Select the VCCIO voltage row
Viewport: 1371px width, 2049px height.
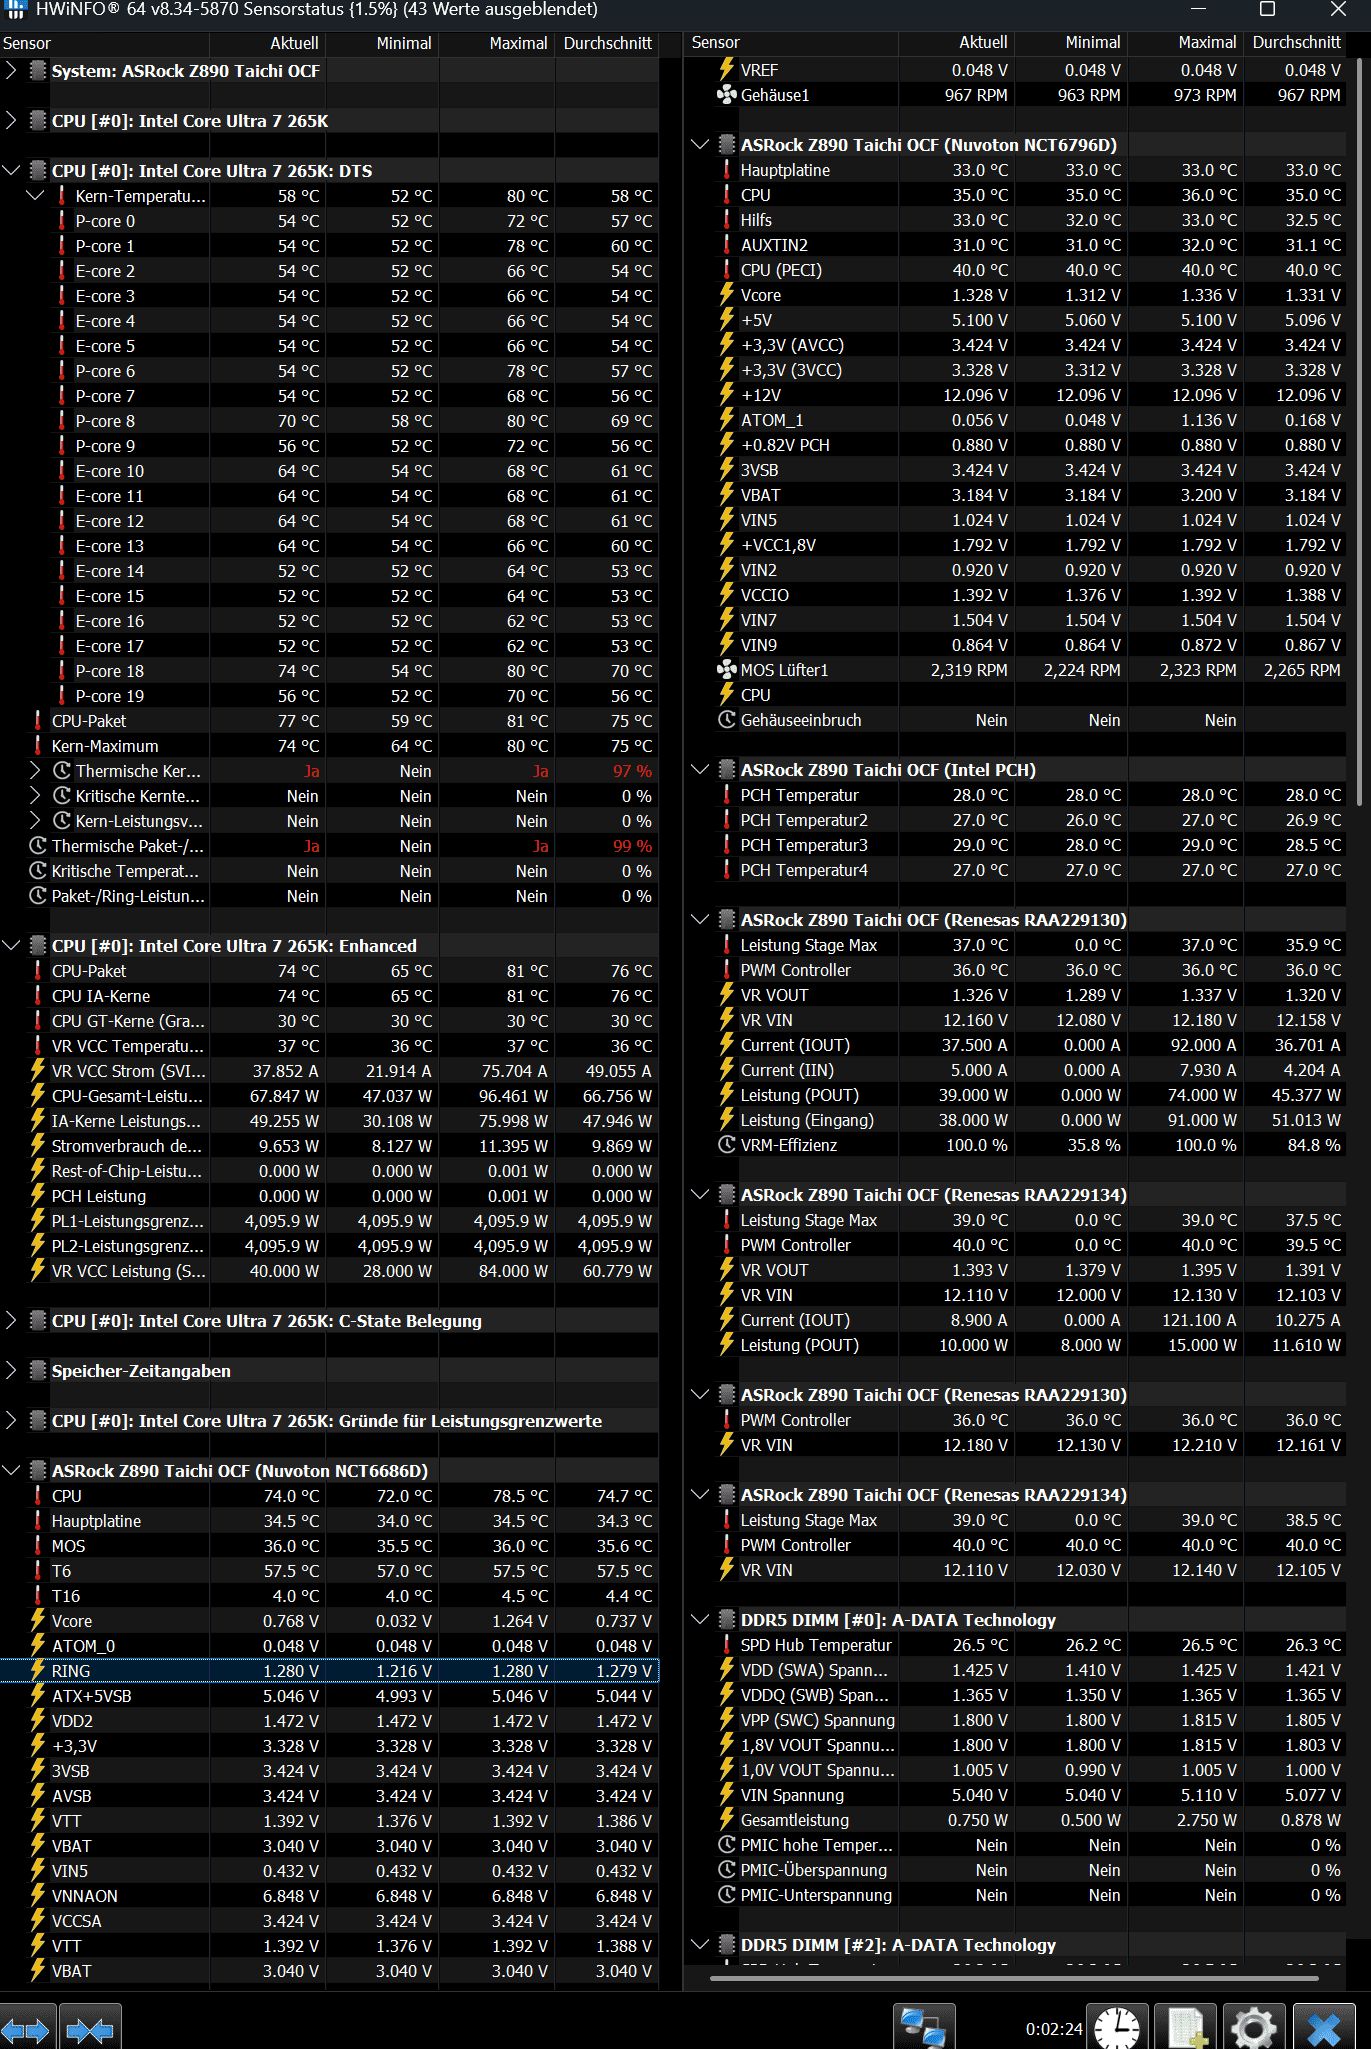[1017, 595]
